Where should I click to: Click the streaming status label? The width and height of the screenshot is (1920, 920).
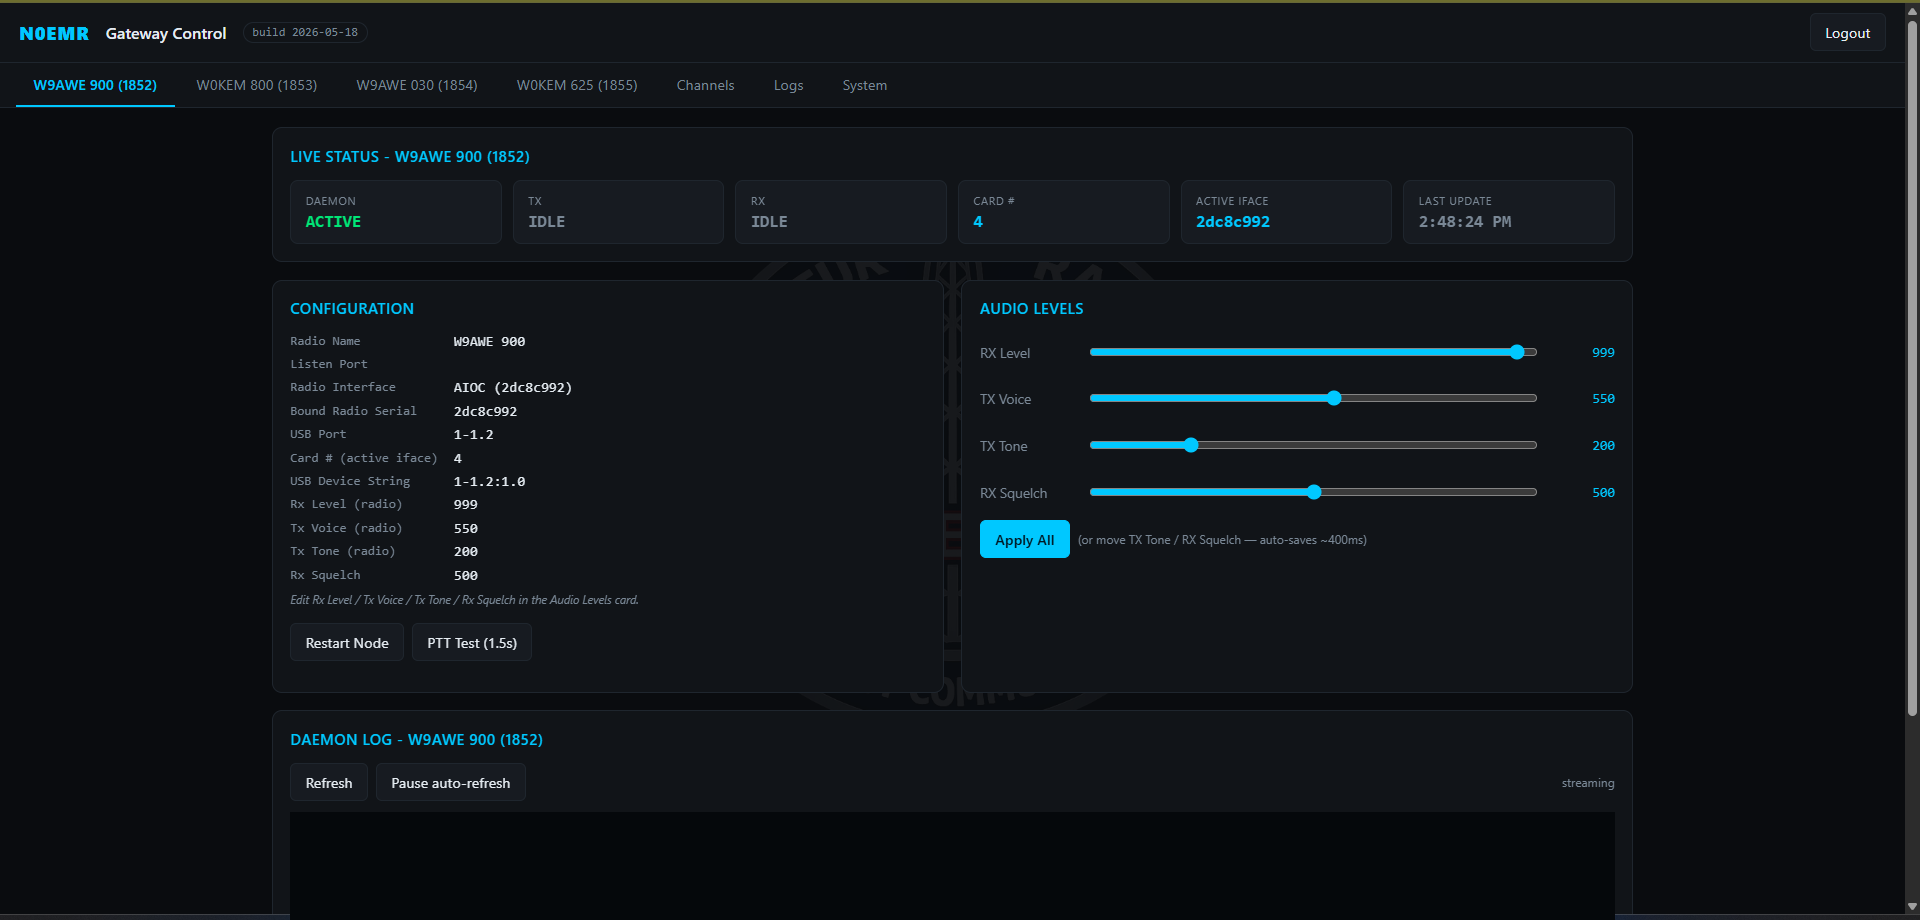pos(1588,783)
